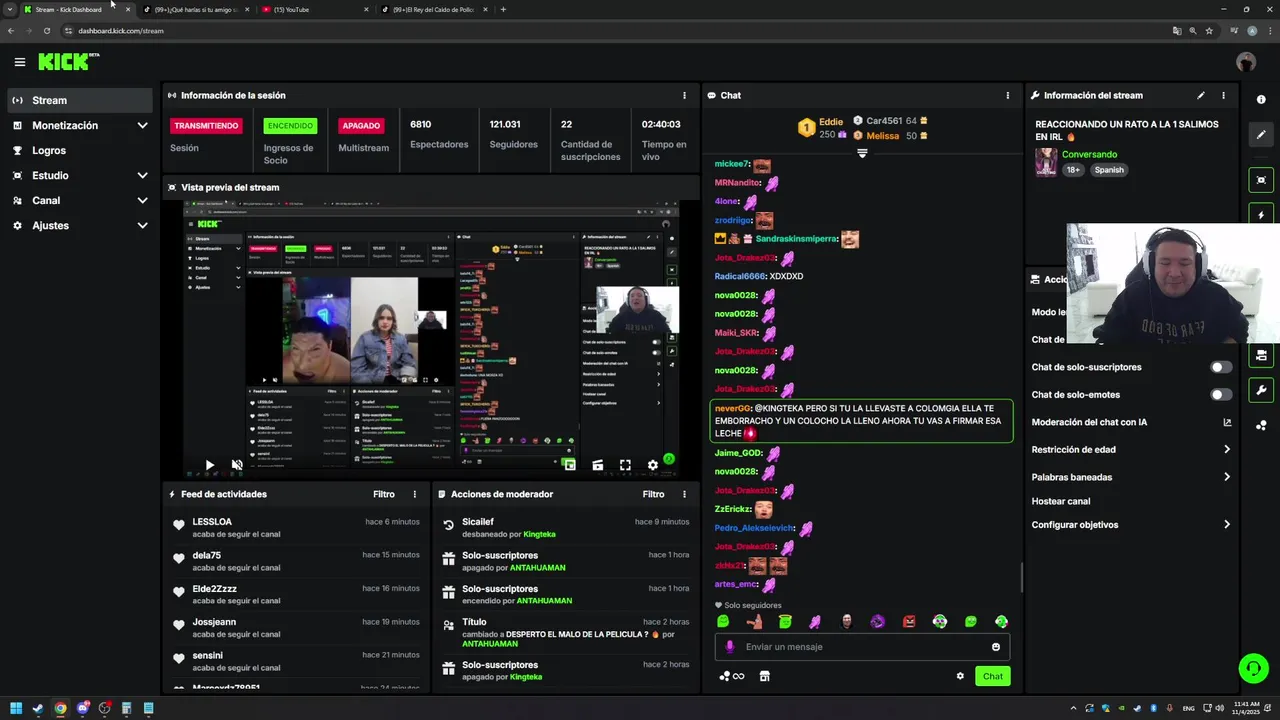The height and width of the screenshot is (720, 1280).
Task: Click the chat panel scrollbar
Action: pos(1020,577)
